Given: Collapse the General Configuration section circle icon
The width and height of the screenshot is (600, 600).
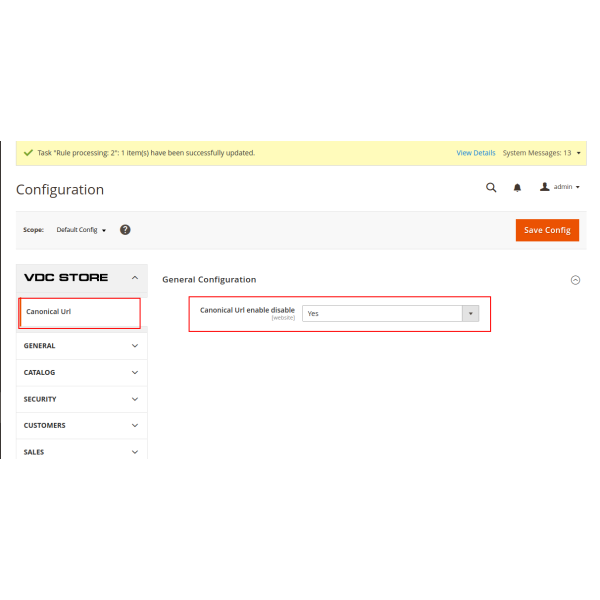Looking at the screenshot, I should click(x=575, y=280).
